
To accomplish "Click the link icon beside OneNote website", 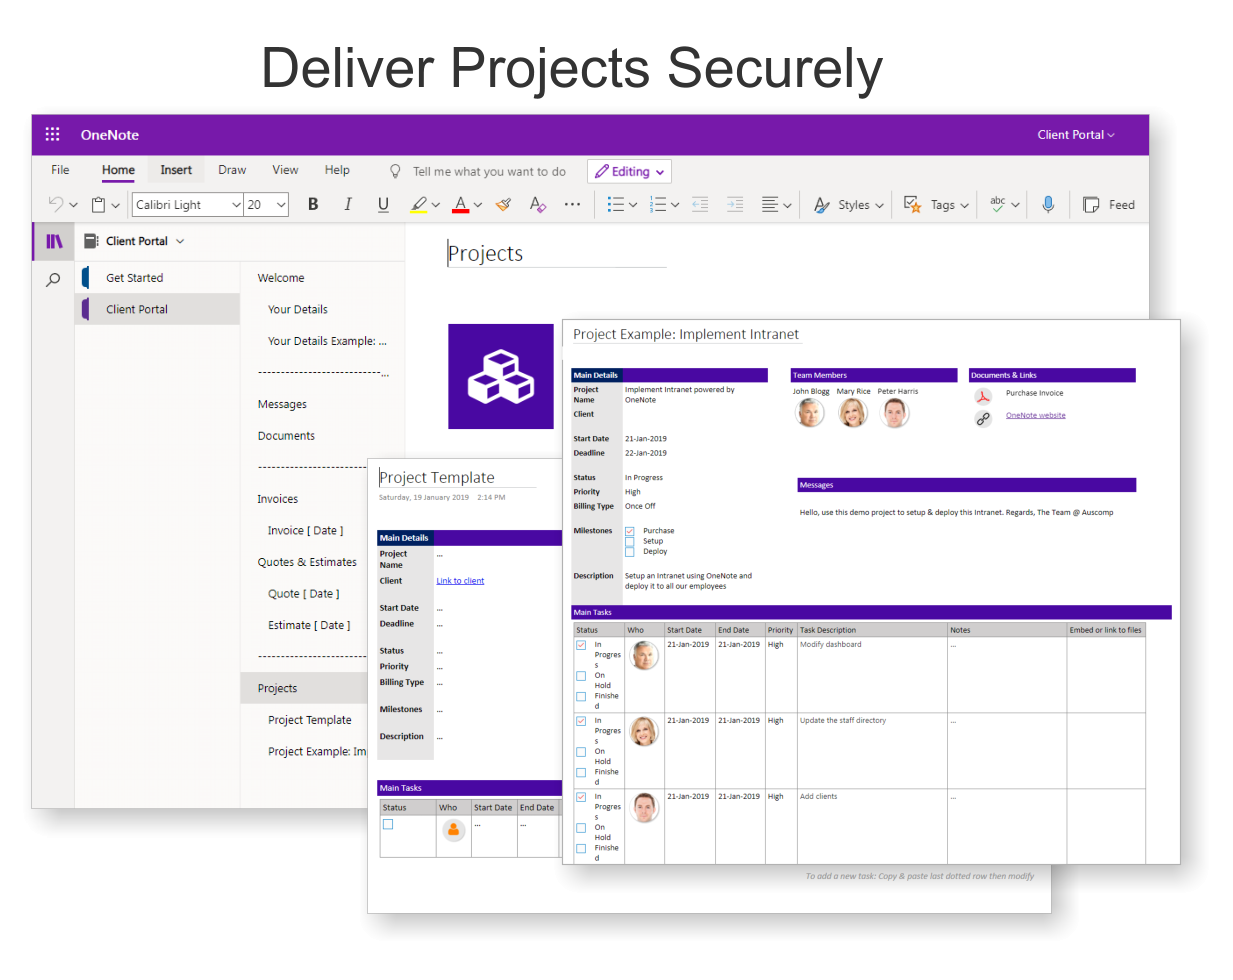I will [983, 419].
